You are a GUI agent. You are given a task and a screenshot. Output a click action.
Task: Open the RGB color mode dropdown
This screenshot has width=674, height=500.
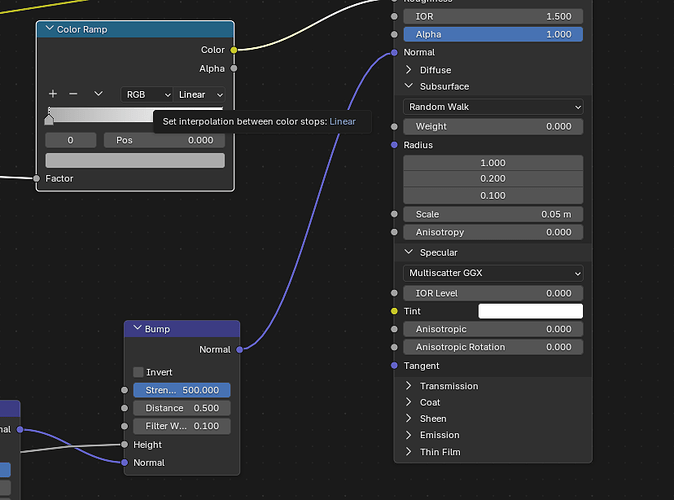tap(147, 95)
